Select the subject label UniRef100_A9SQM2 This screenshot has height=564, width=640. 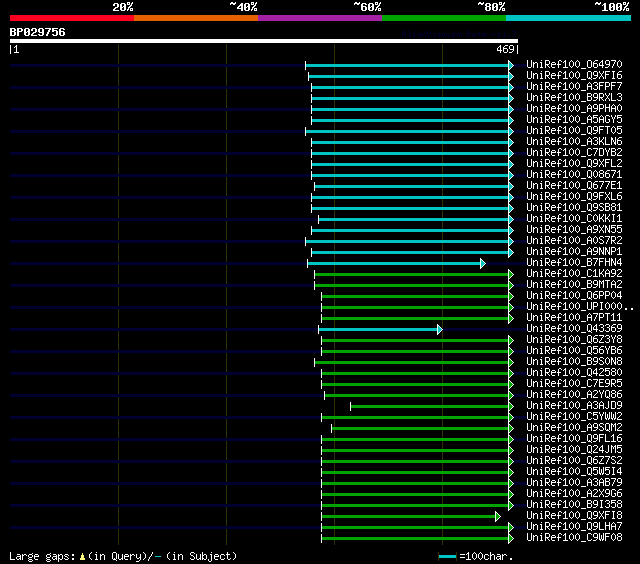coord(574,428)
